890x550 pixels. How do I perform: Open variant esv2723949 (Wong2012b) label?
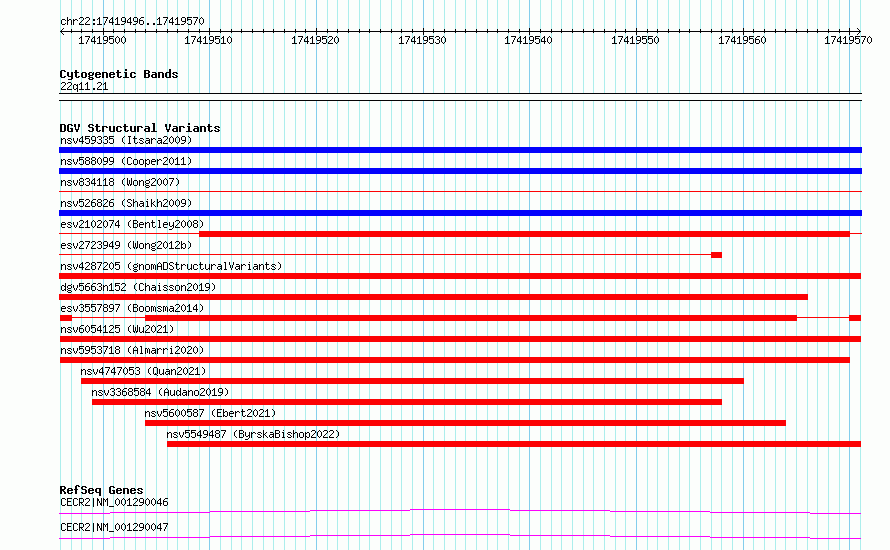[x=126, y=245]
